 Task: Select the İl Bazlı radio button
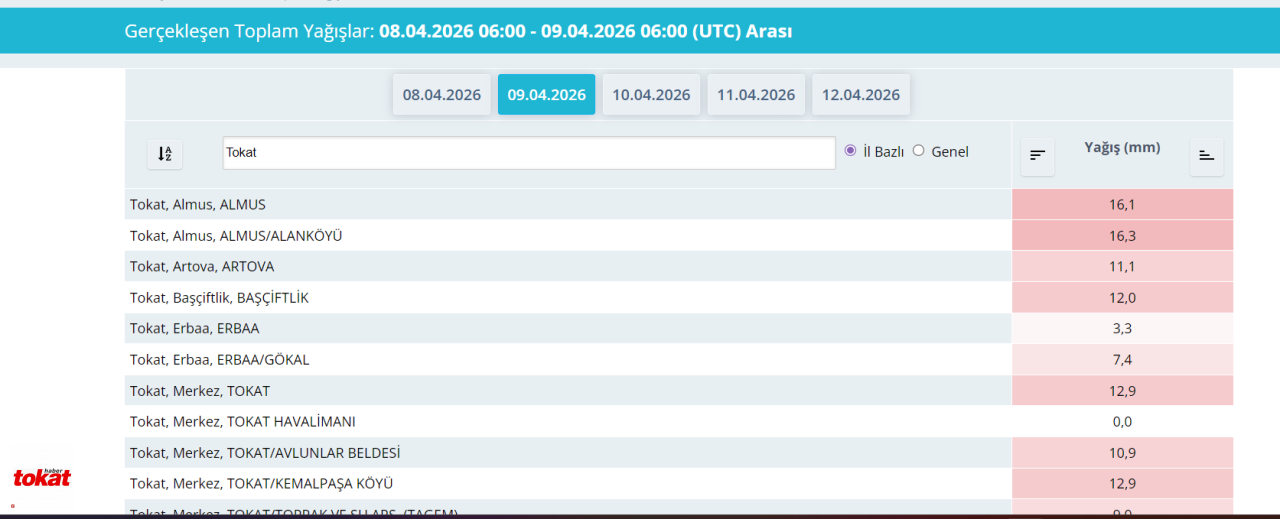[851, 151]
